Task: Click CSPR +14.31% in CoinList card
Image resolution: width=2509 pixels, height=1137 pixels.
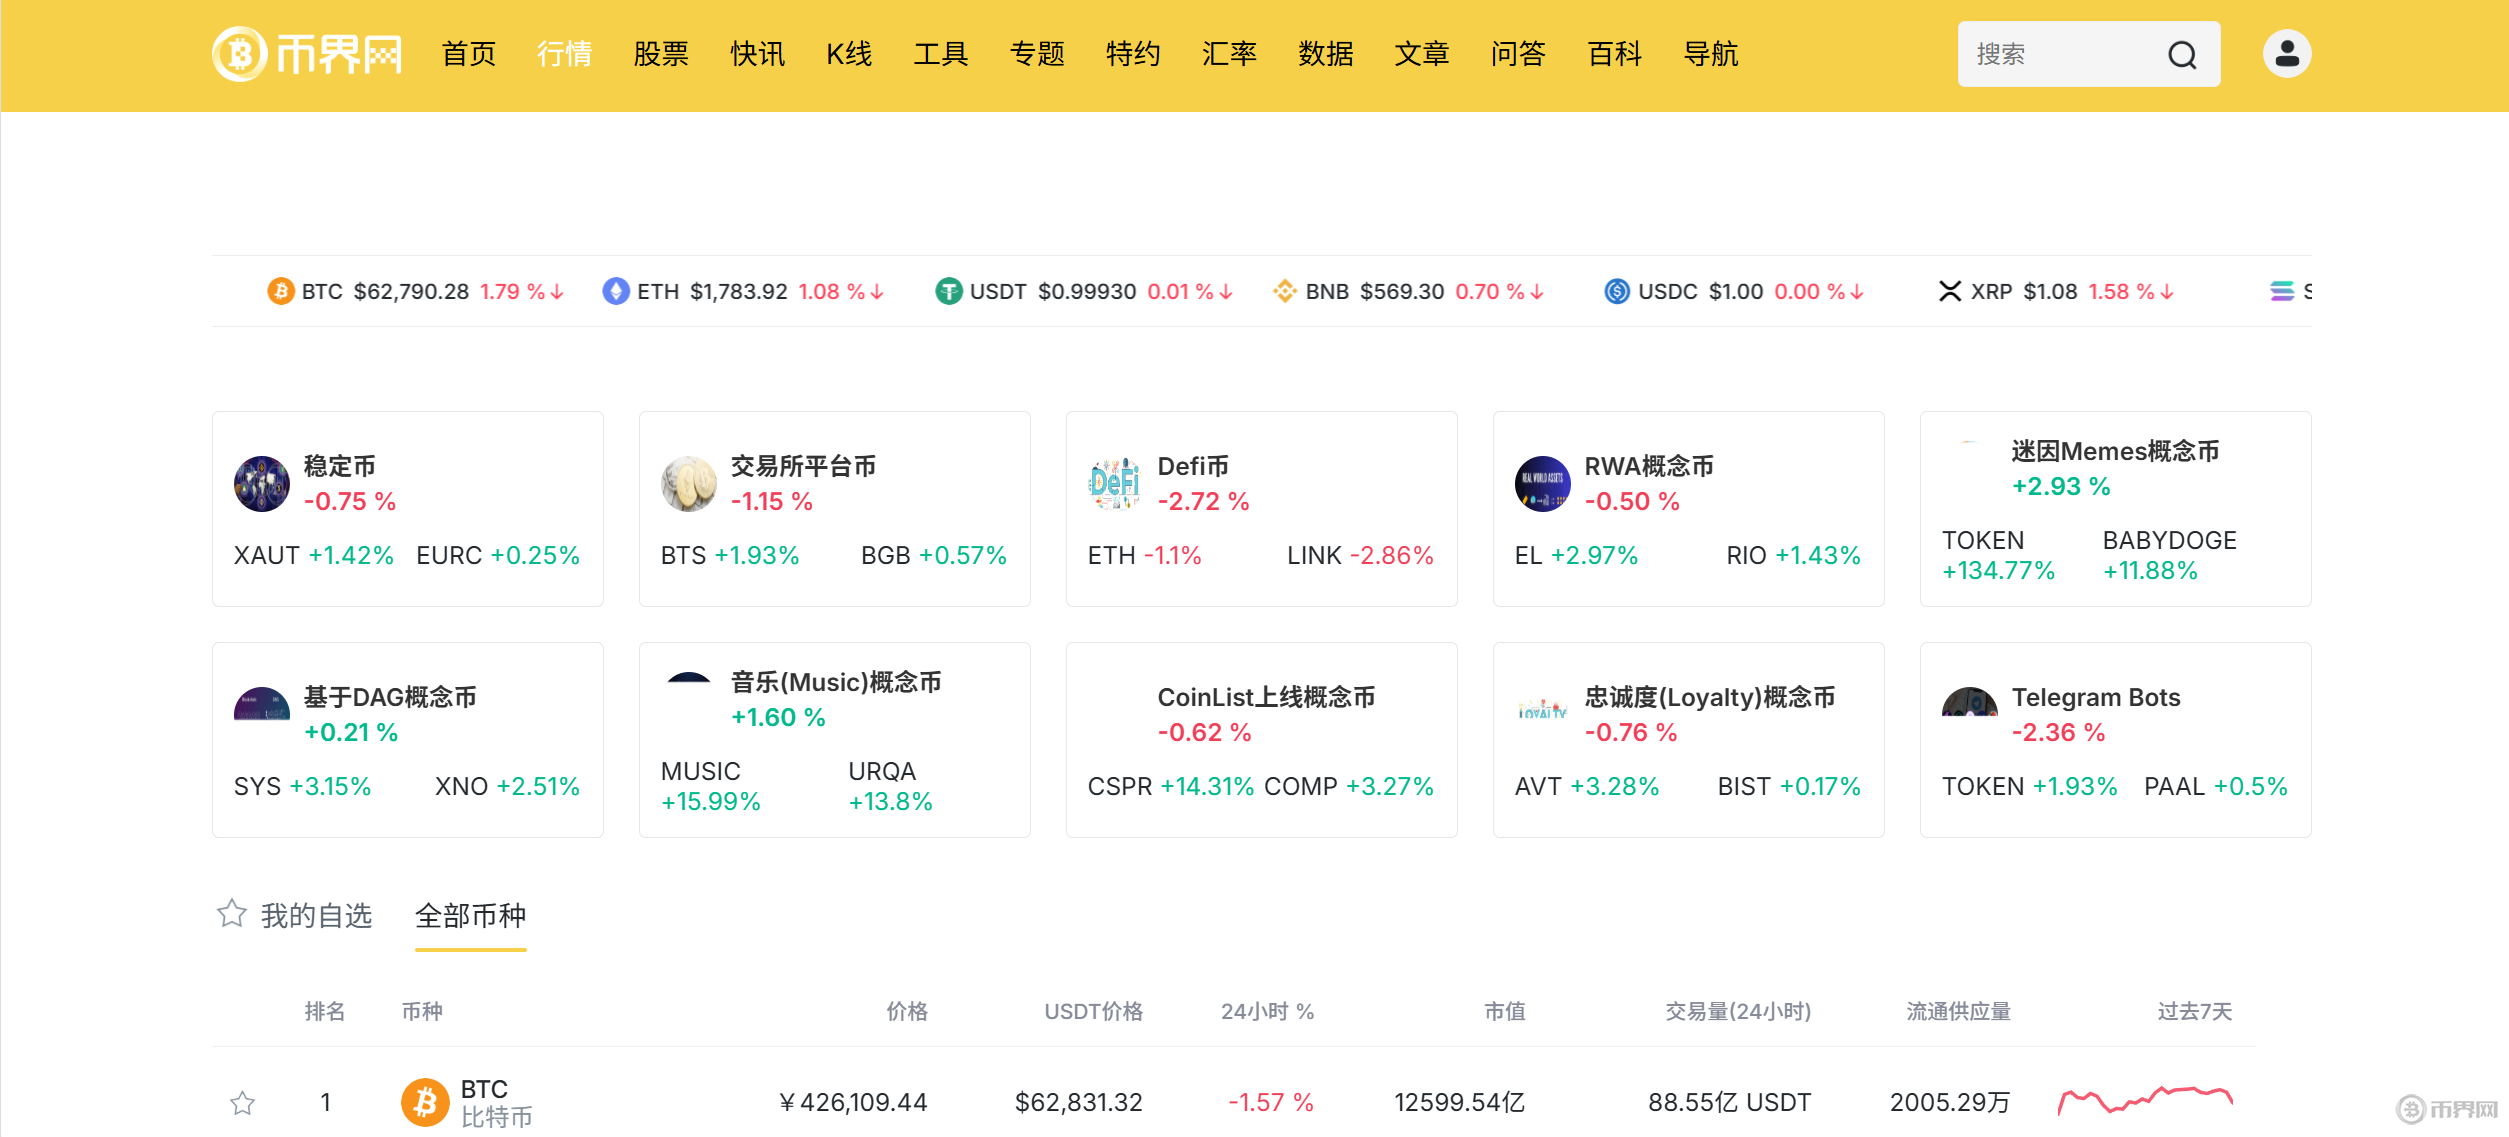Action: click(1171, 786)
